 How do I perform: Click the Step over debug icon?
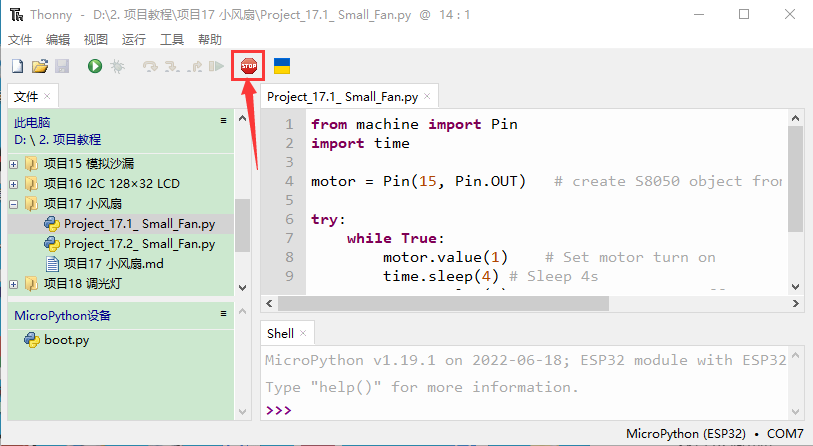(x=150, y=66)
